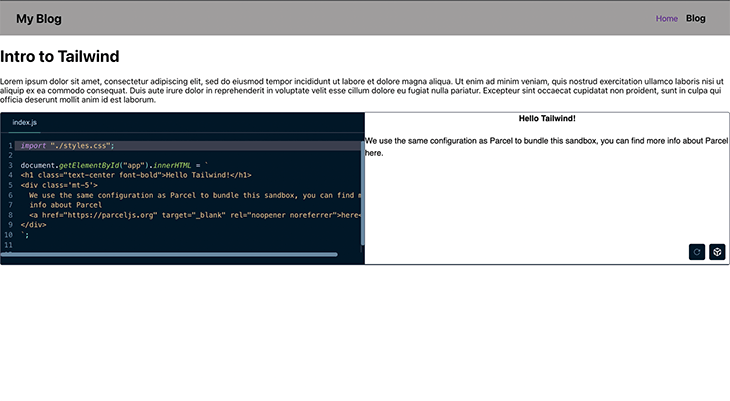Screen dimensions: 730x401
Task: Click the editor's horizontal scrollbar
Action: (169, 254)
